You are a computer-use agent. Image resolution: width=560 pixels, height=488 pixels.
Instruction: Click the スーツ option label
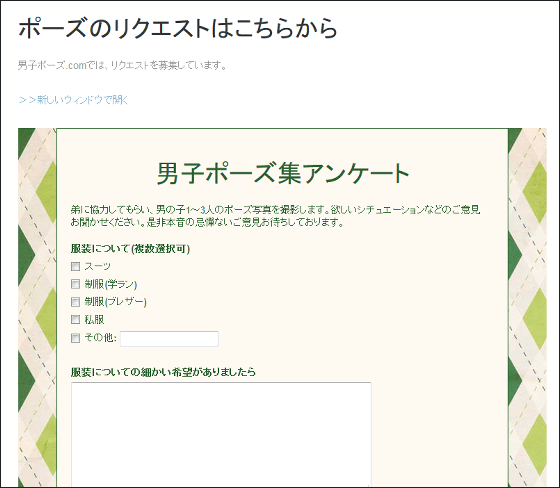click(98, 267)
